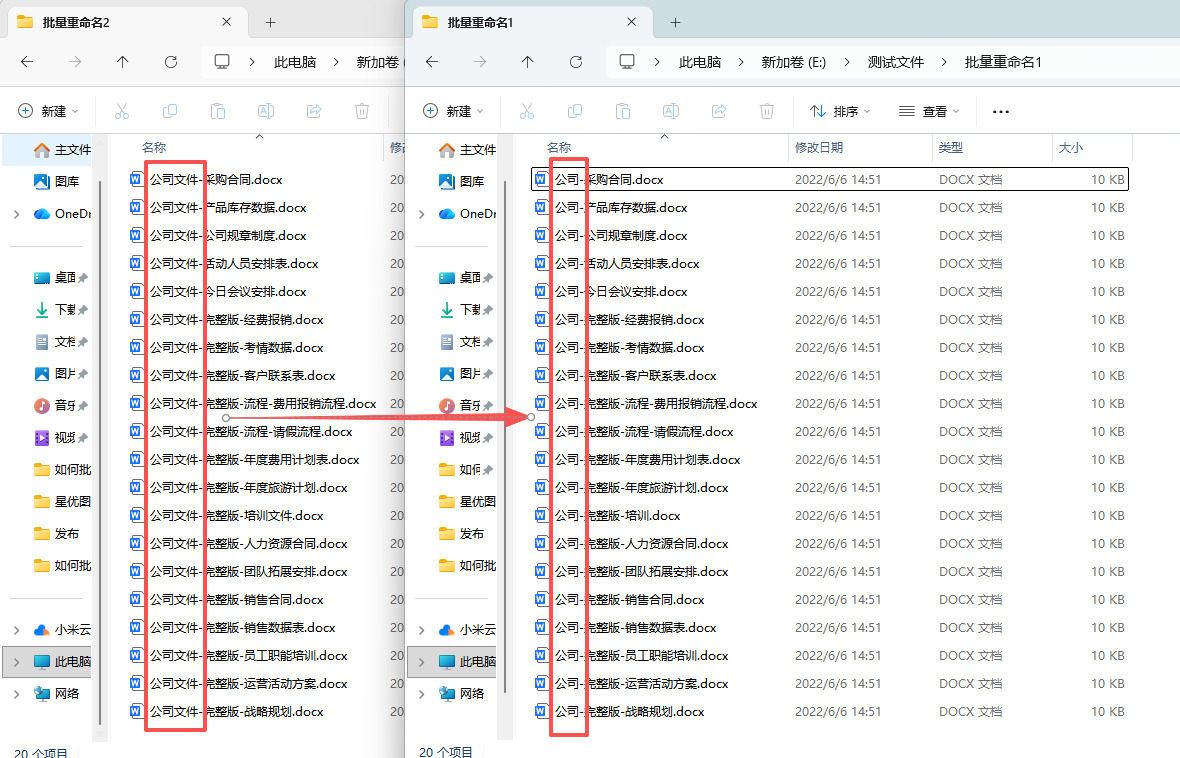Expand OneDrive in 批量重命名2 sidebar
1180x758 pixels.
(x=17, y=214)
